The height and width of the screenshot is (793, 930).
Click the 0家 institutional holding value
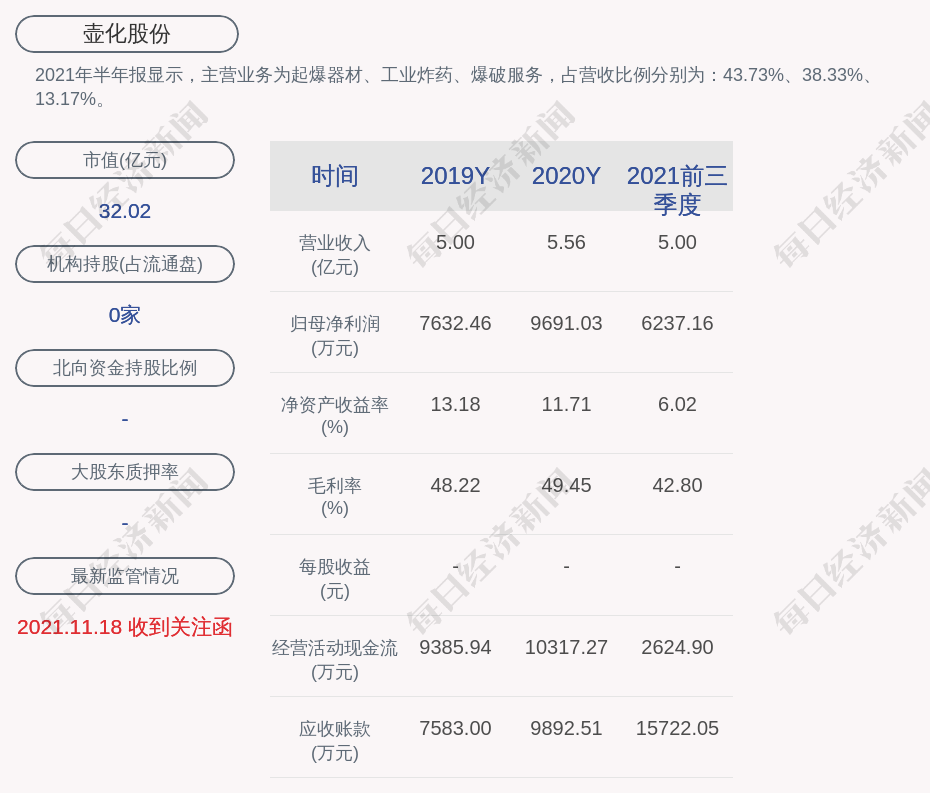(125, 315)
